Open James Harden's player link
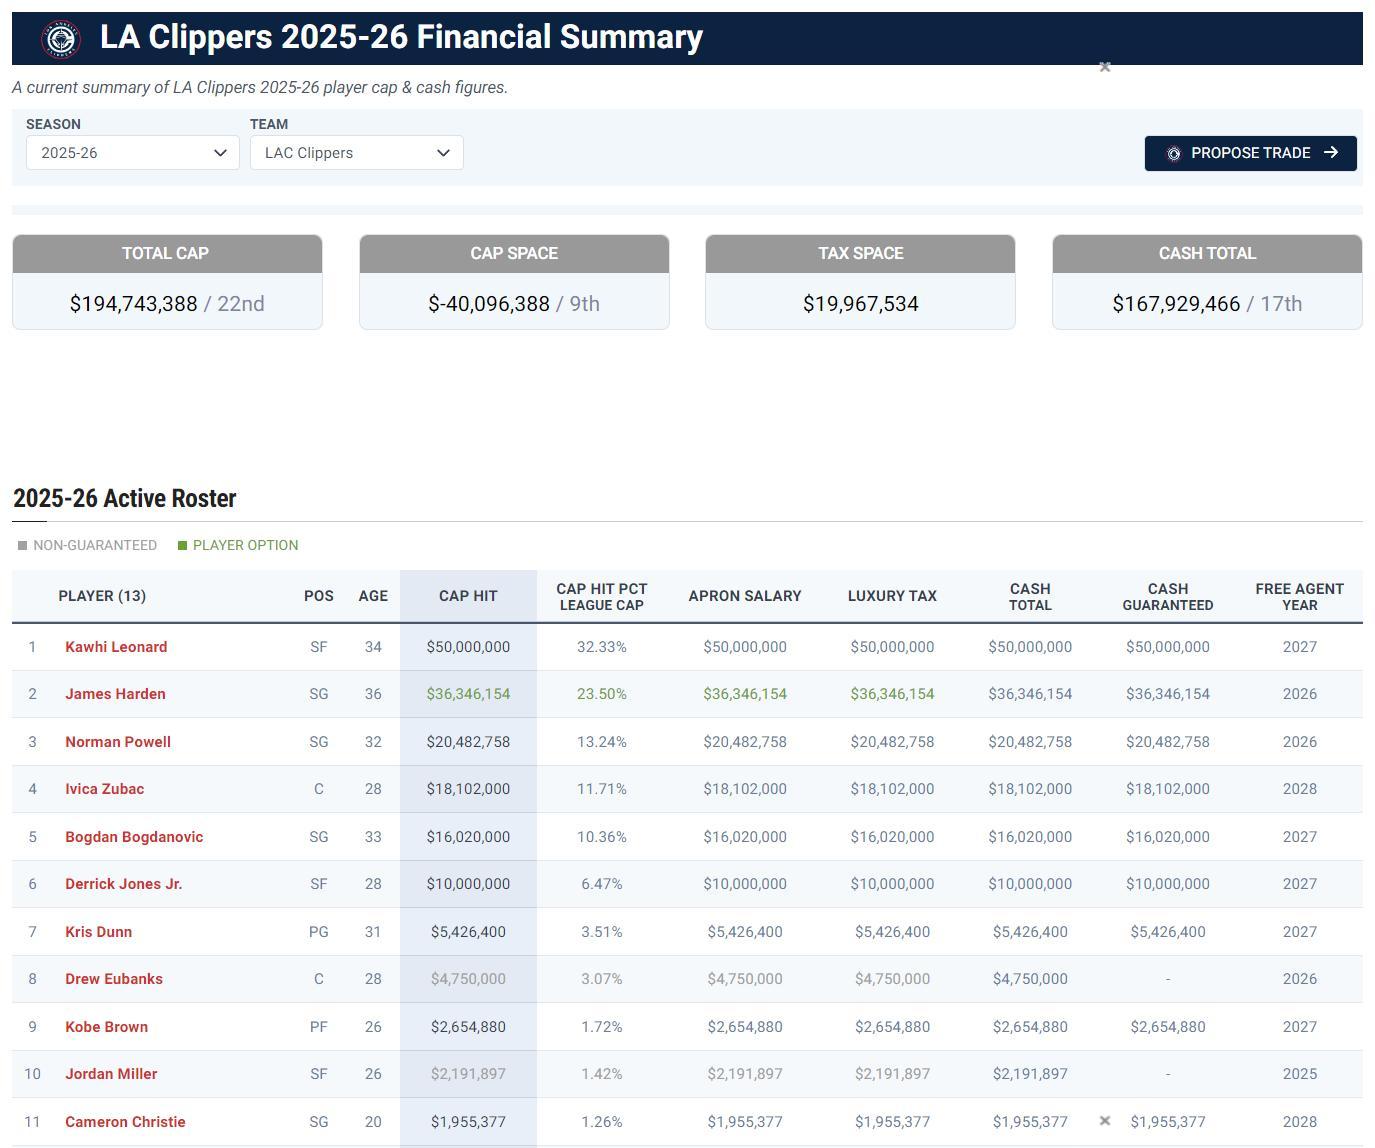This screenshot has width=1375, height=1148. pyautogui.click(x=115, y=694)
